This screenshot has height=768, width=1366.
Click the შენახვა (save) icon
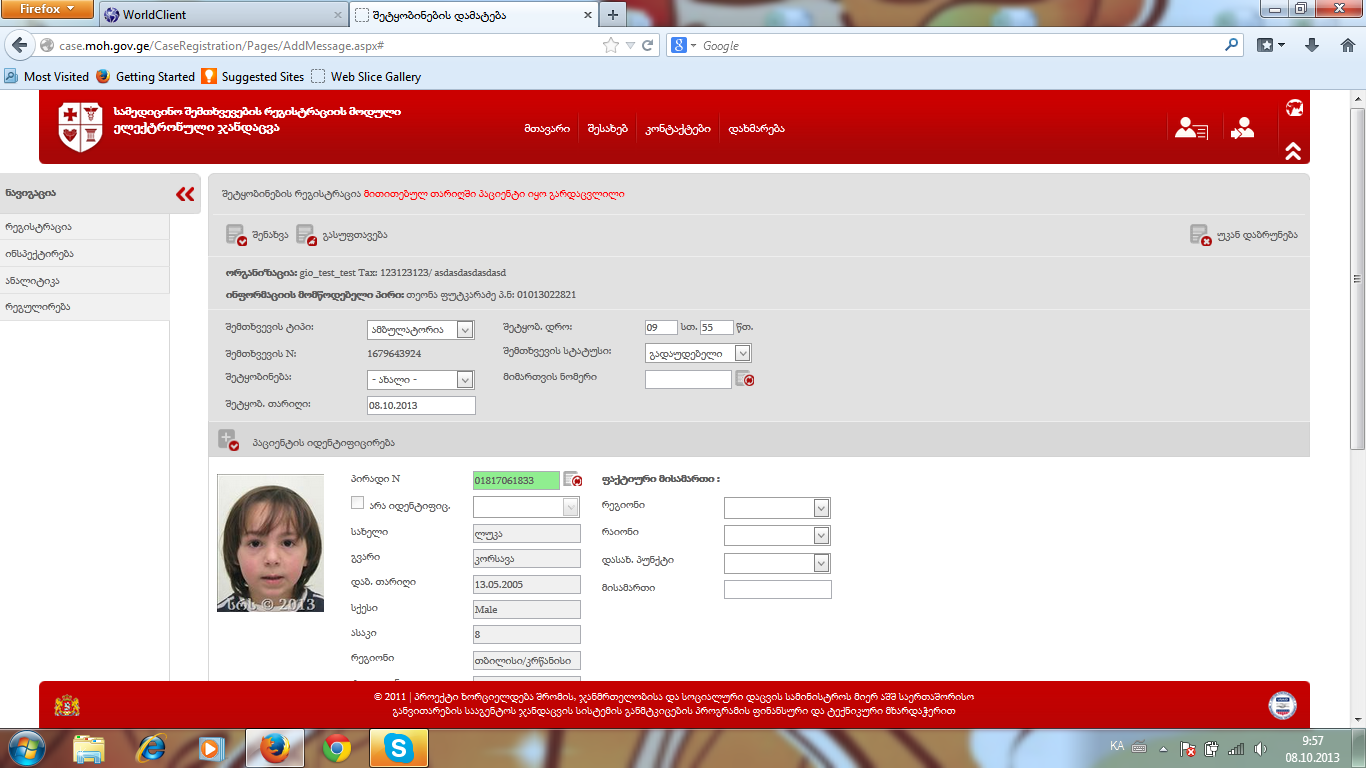click(x=236, y=235)
